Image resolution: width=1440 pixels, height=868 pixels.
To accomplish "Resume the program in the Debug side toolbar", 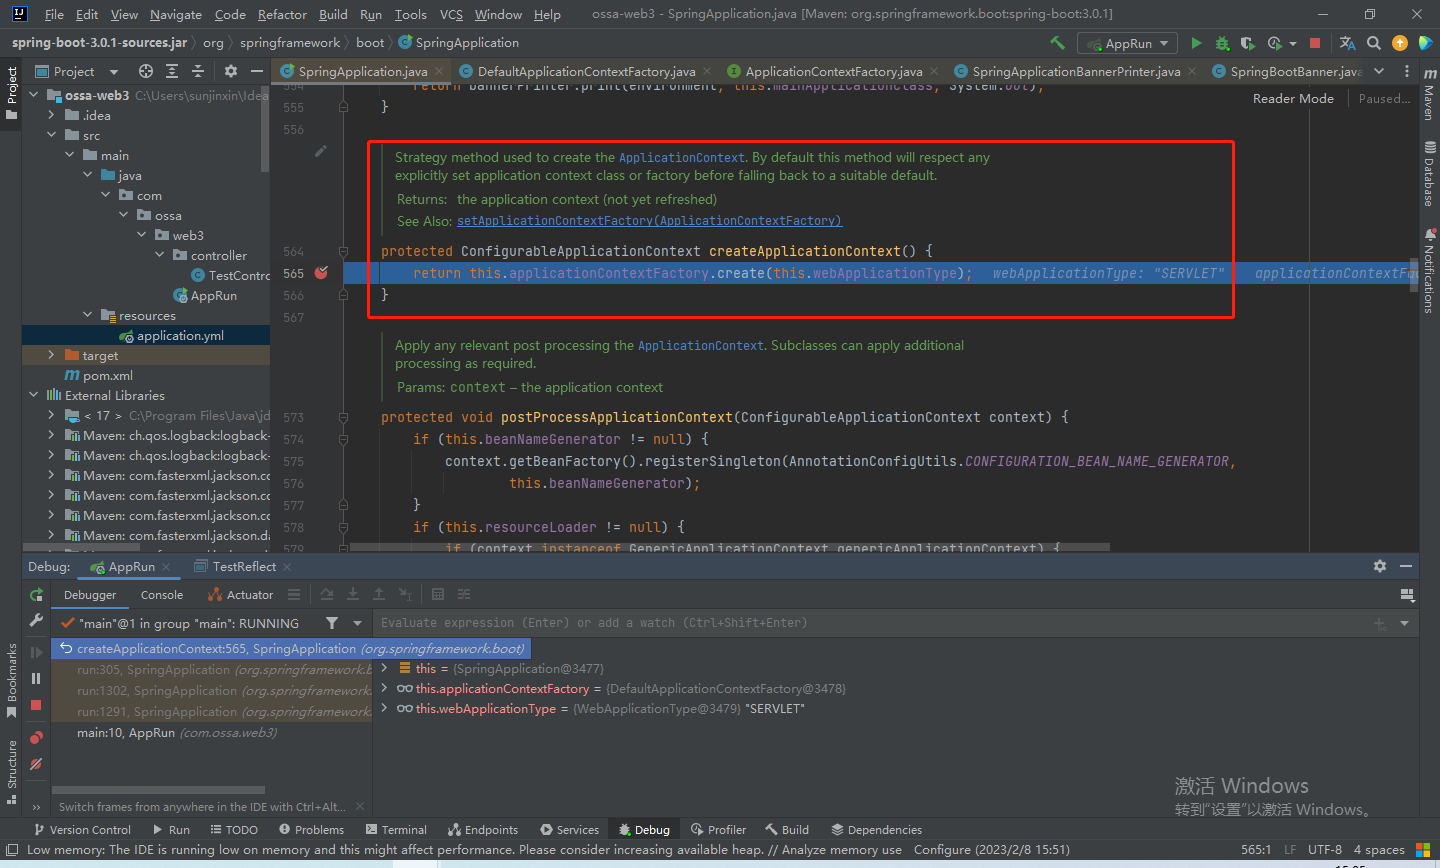I will pyautogui.click(x=37, y=652).
